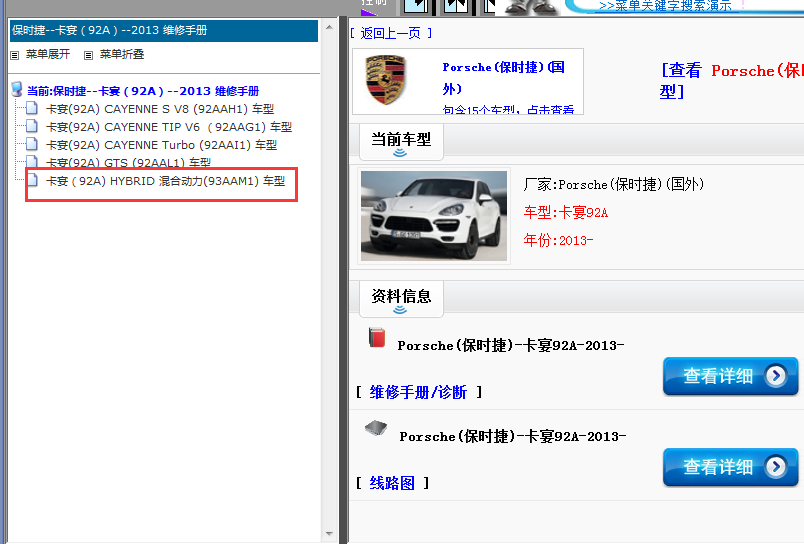The width and height of the screenshot is (804, 544).
Task: Open 卡宴(92A) CAYENNE S V8 (92AAH1) 车型
Action: click(160, 109)
